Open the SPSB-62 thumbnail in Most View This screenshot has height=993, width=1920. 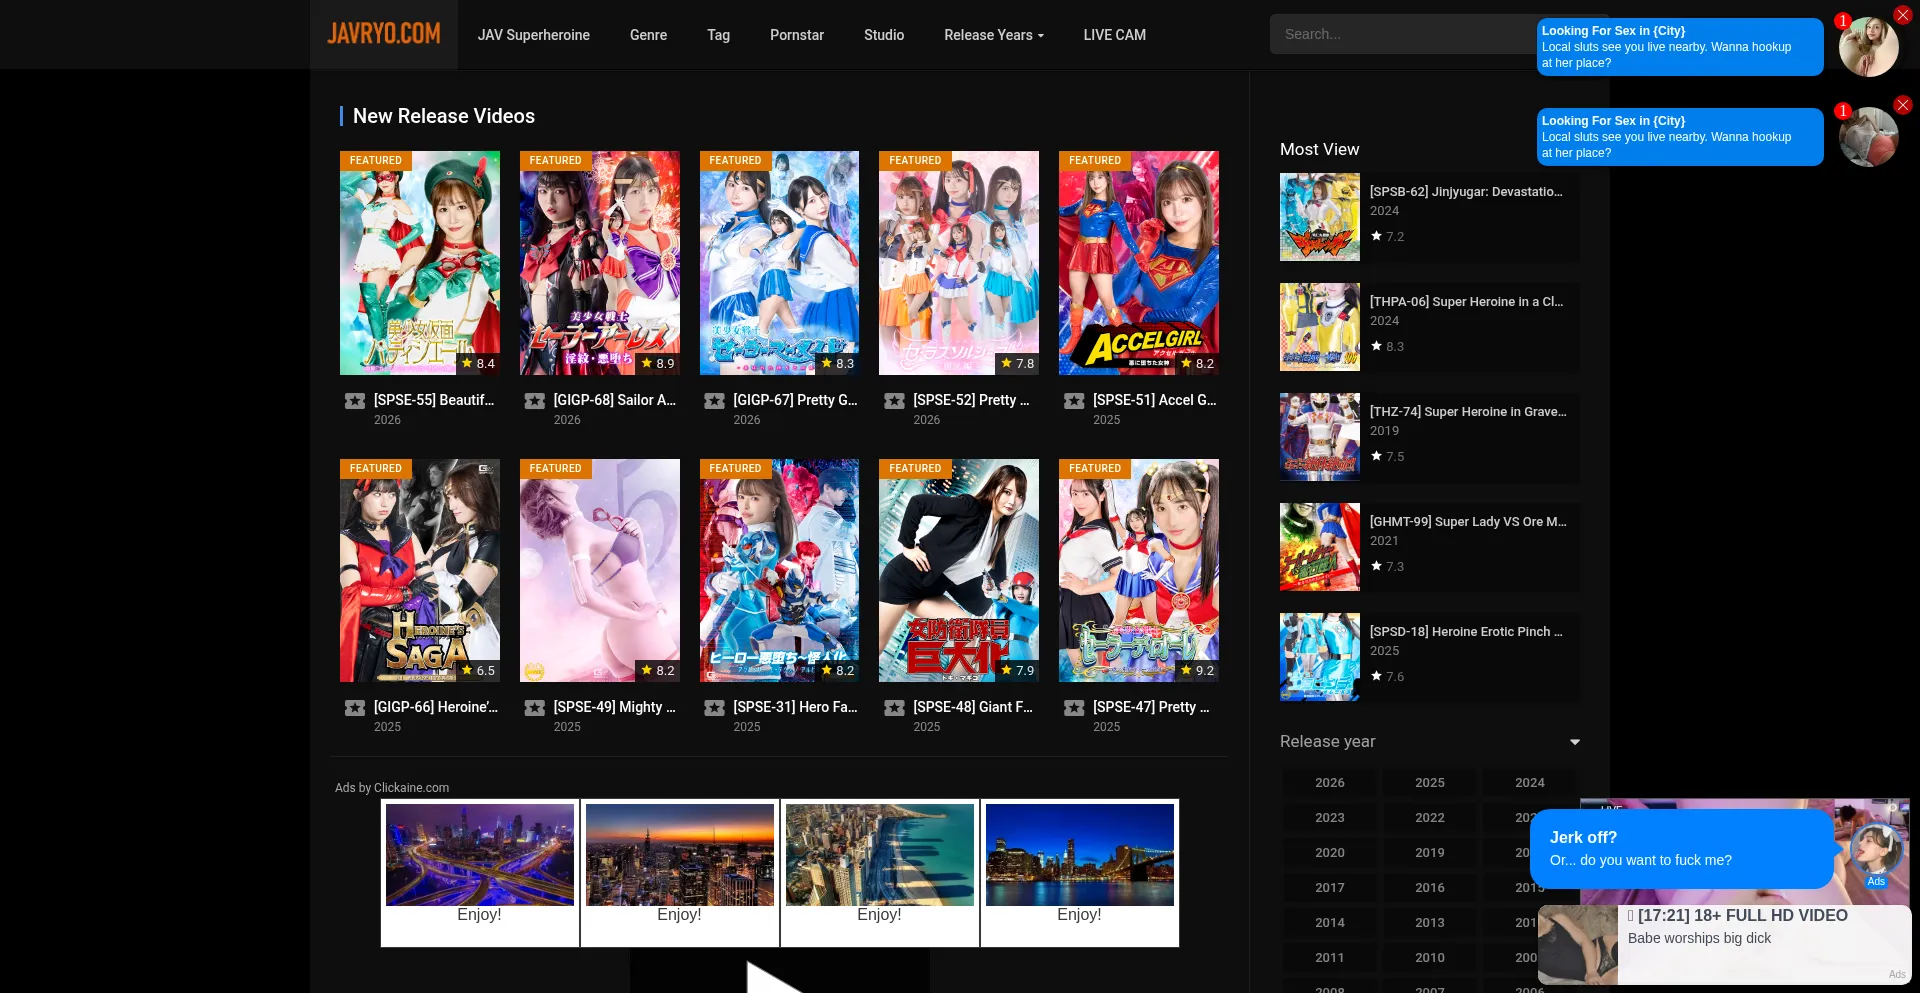click(1319, 217)
